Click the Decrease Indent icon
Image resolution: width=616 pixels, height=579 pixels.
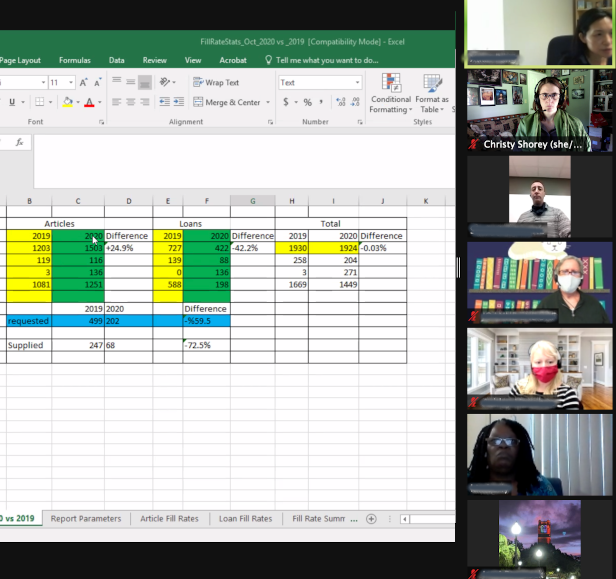point(165,102)
